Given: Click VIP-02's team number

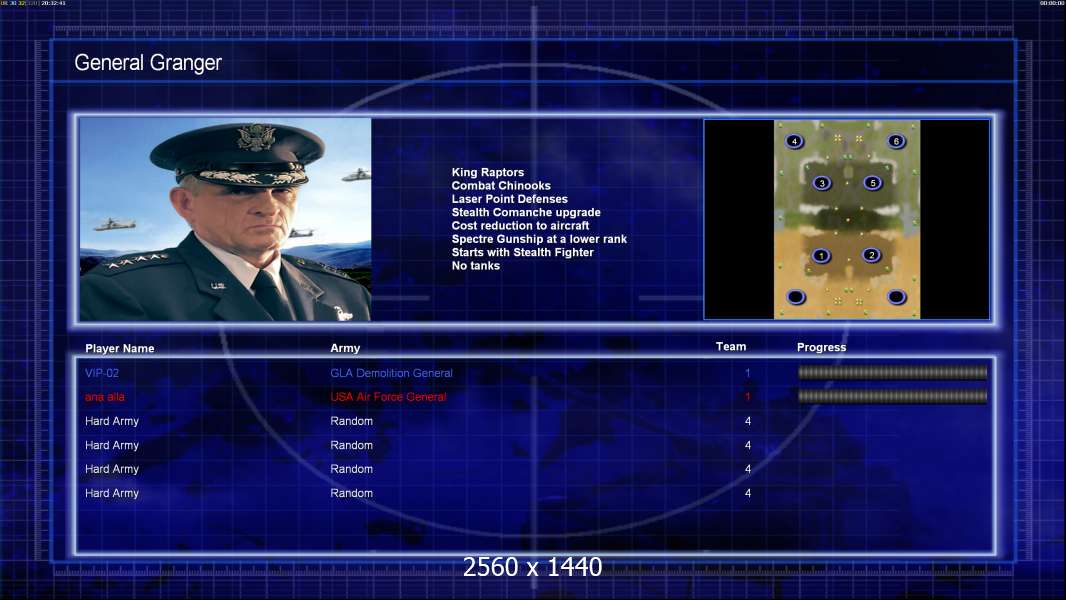Looking at the screenshot, I should [747, 373].
